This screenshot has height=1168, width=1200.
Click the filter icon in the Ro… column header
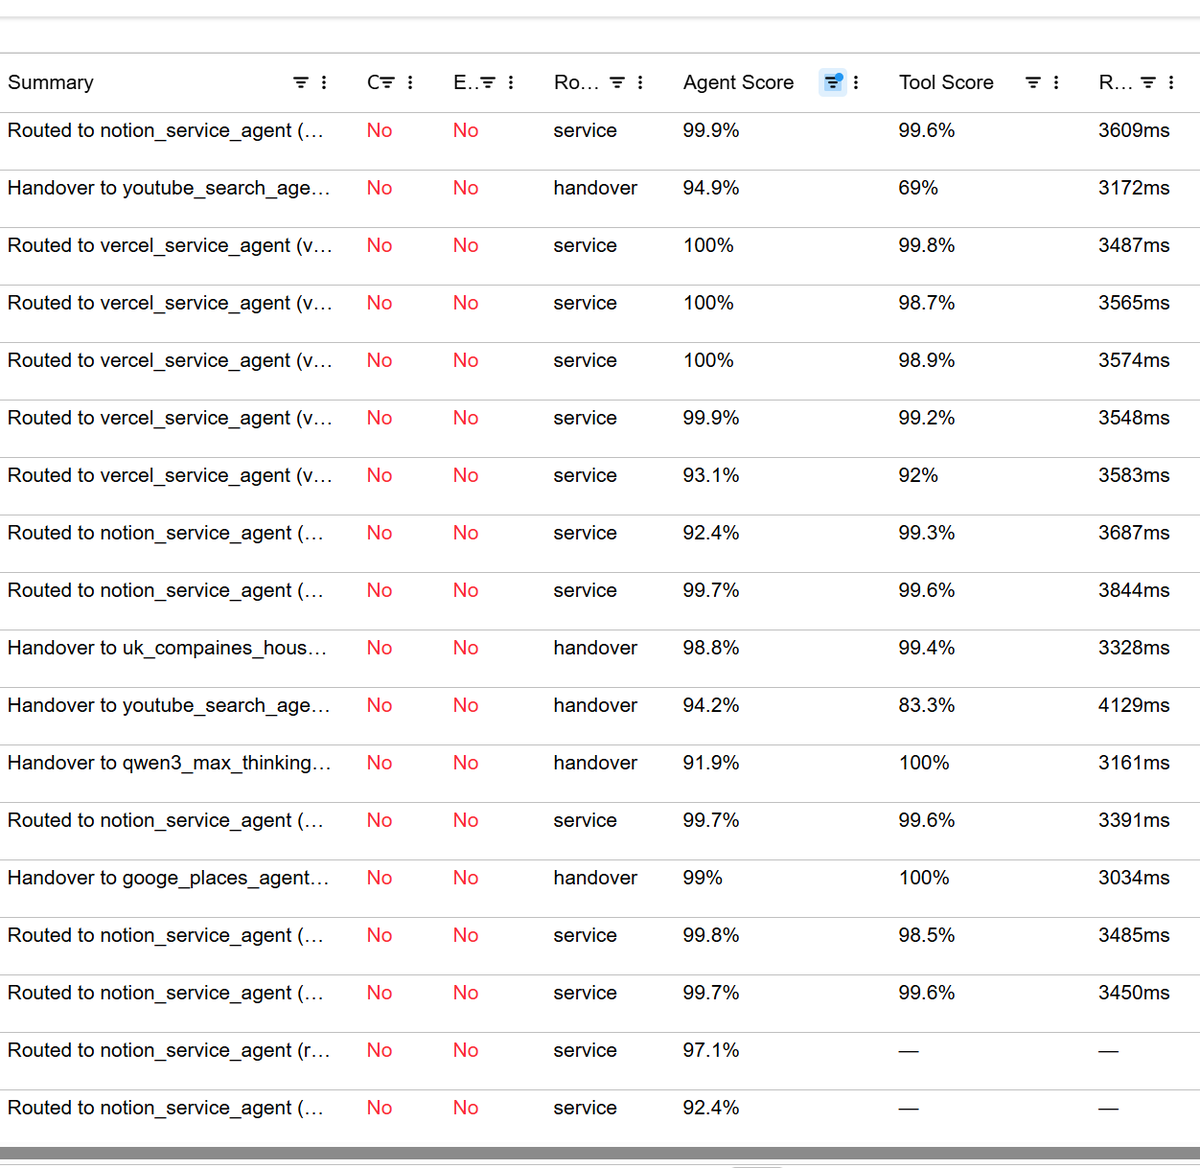click(x=617, y=83)
